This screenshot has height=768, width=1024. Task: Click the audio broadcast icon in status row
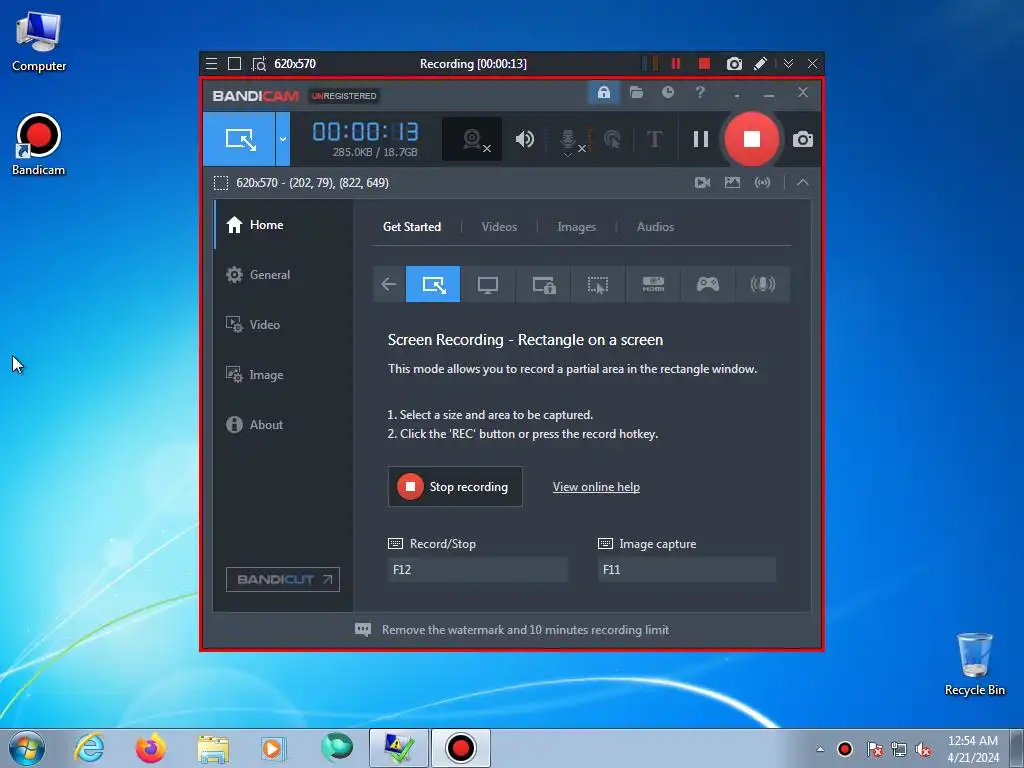click(x=762, y=183)
